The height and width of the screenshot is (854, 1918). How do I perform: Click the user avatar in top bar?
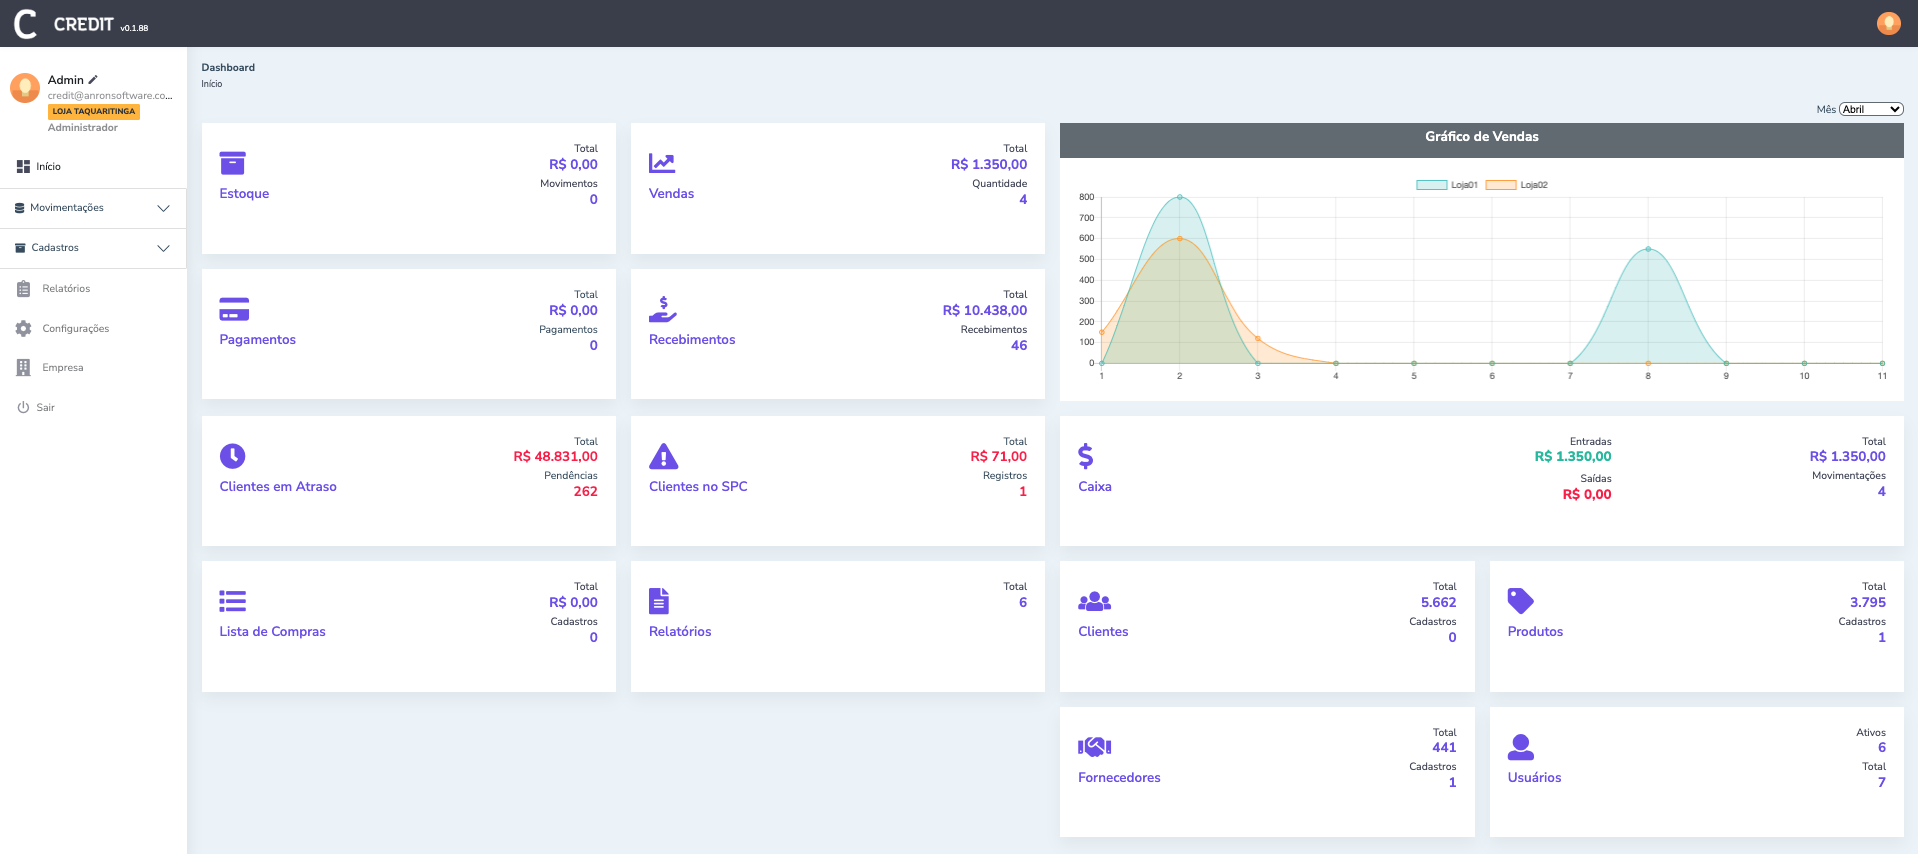pyautogui.click(x=1888, y=23)
